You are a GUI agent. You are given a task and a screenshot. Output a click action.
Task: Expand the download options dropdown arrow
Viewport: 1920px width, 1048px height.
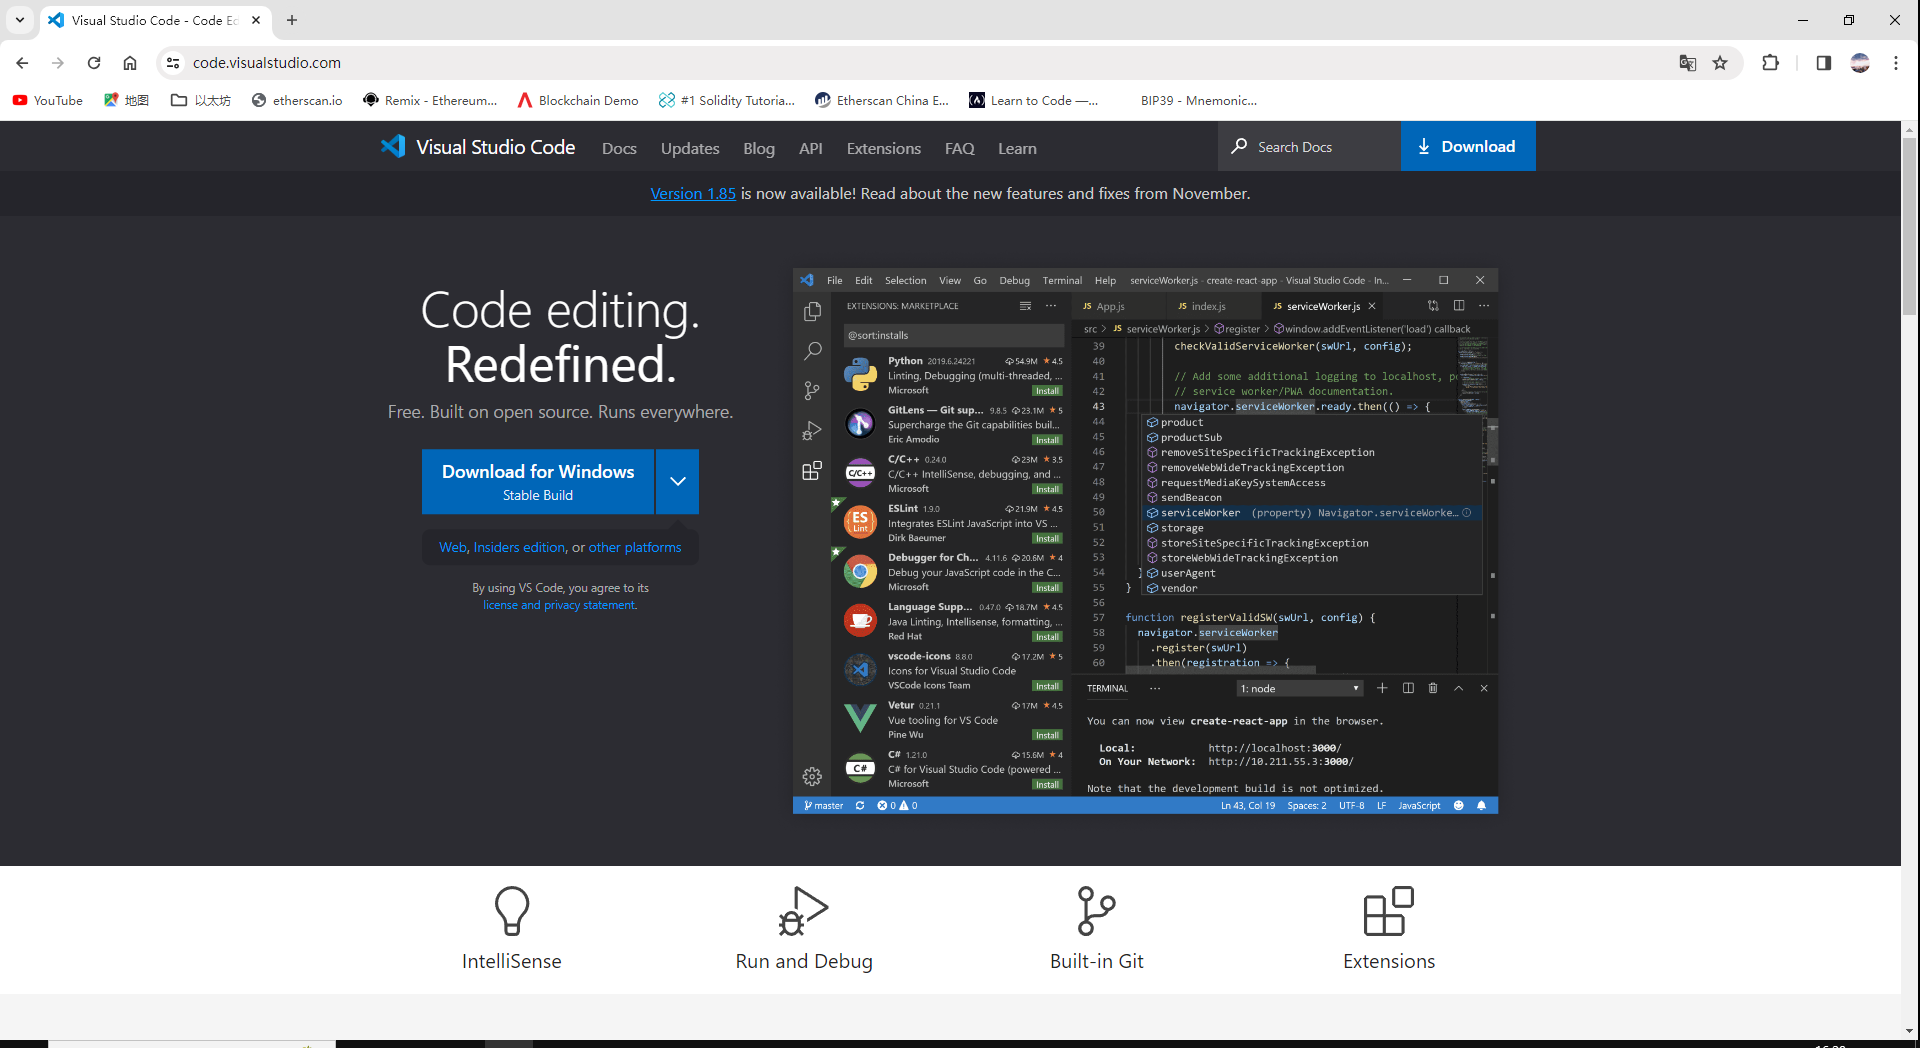tap(677, 481)
